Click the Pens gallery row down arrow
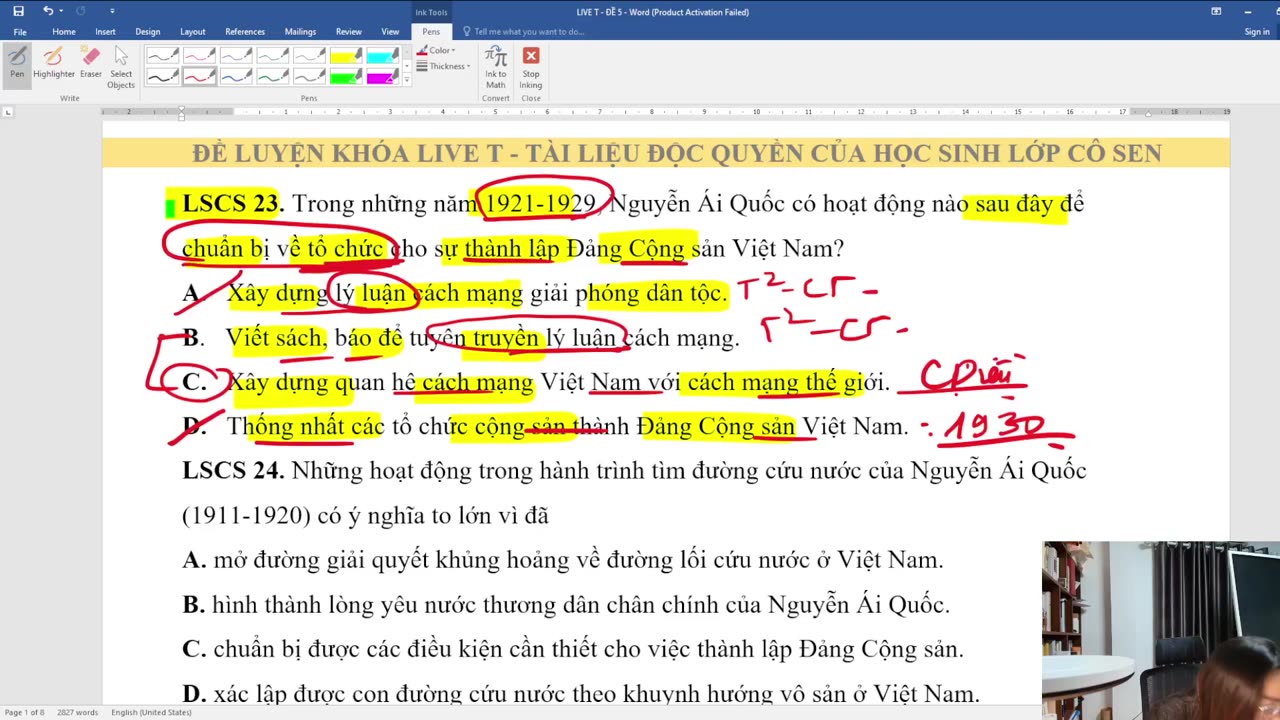Viewport: 1280px width, 720px height. pyautogui.click(x=407, y=67)
